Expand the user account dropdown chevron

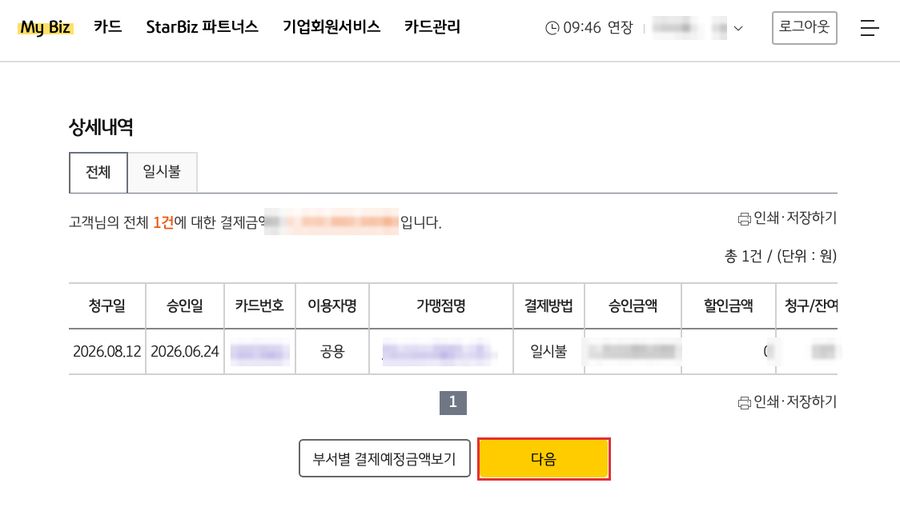click(x=738, y=28)
